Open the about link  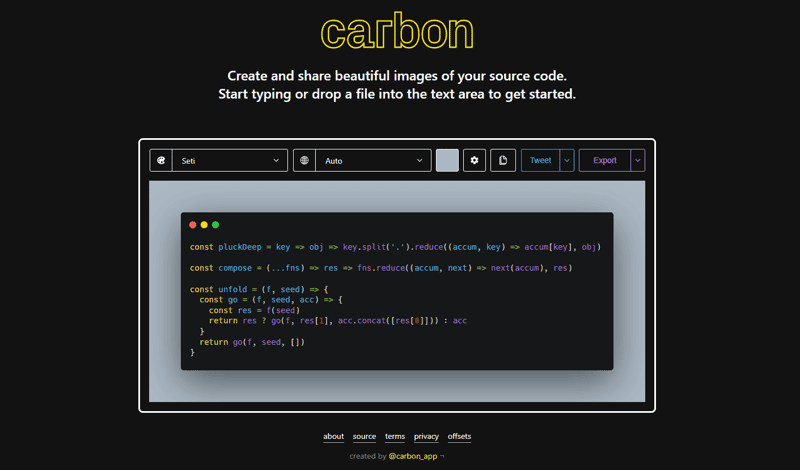(334, 436)
